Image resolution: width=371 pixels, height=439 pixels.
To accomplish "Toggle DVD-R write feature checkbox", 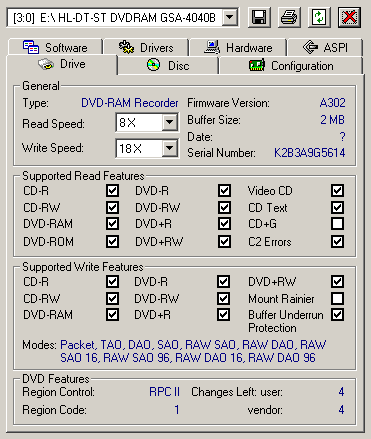I will pyautogui.click(x=223, y=282).
